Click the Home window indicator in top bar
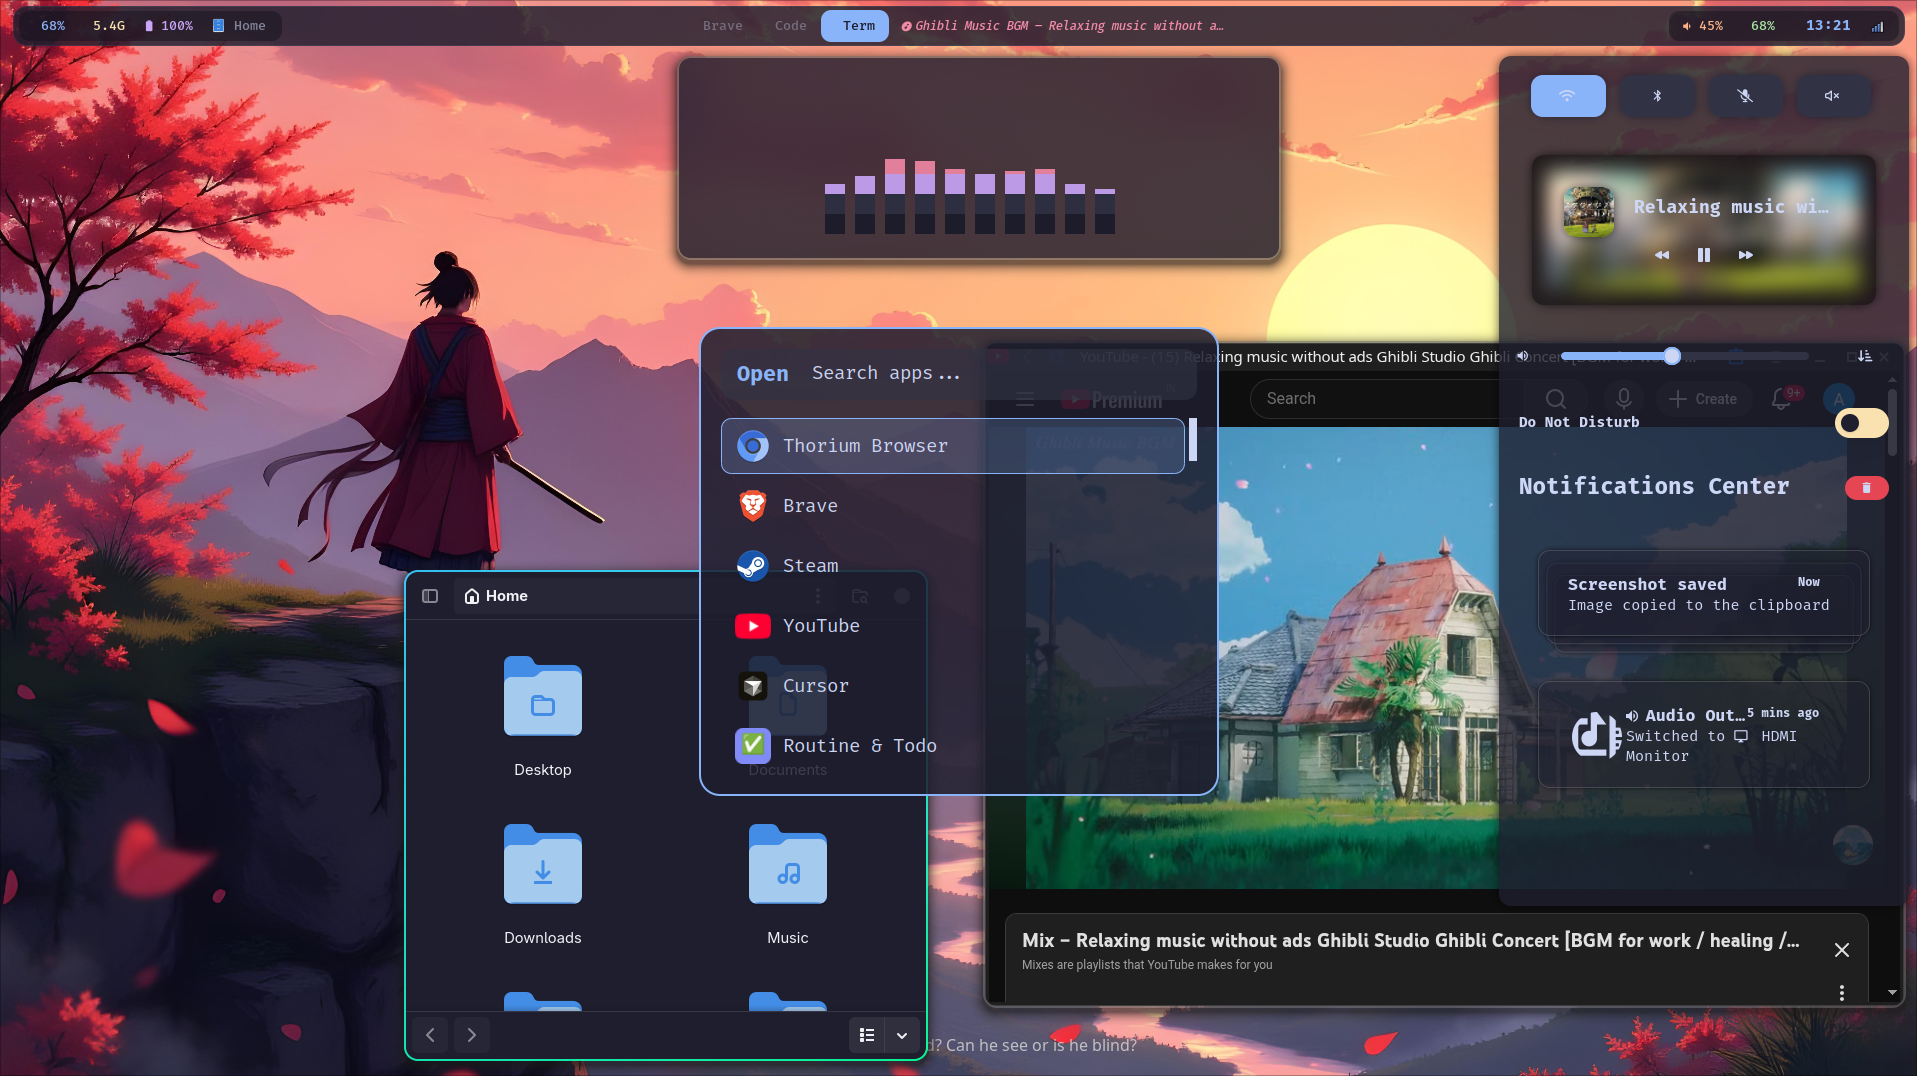1917x1076 pixels. 239,26
